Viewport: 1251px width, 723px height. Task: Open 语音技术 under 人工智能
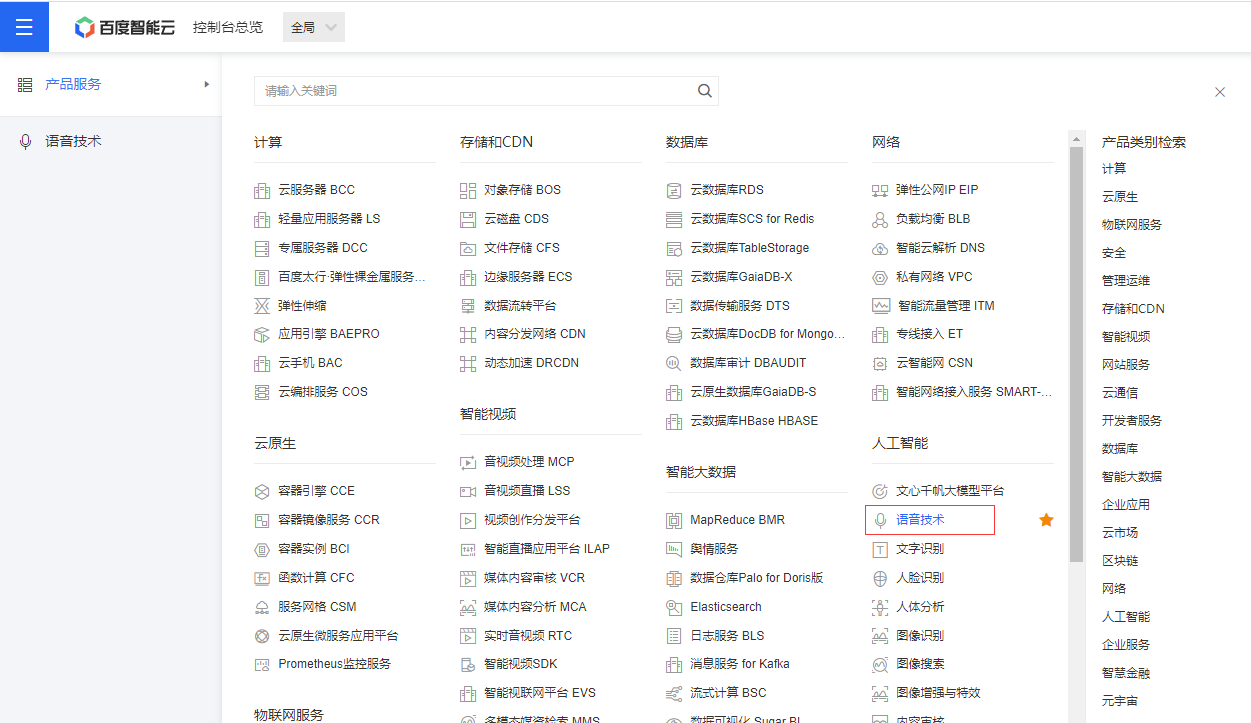tap(920, 520)
